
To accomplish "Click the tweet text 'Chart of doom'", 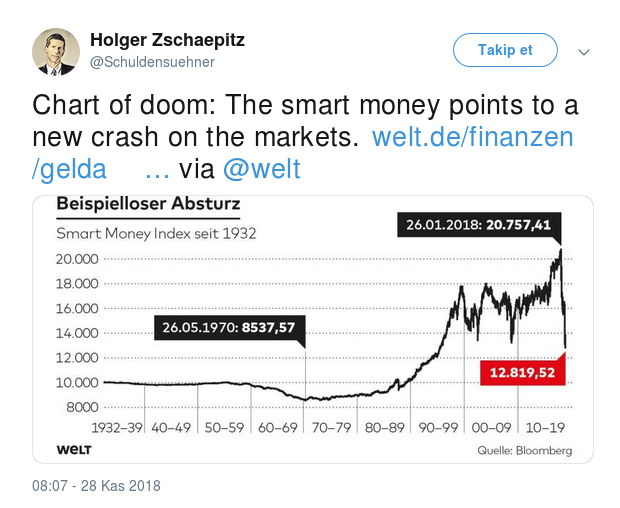I will point(120,105).
